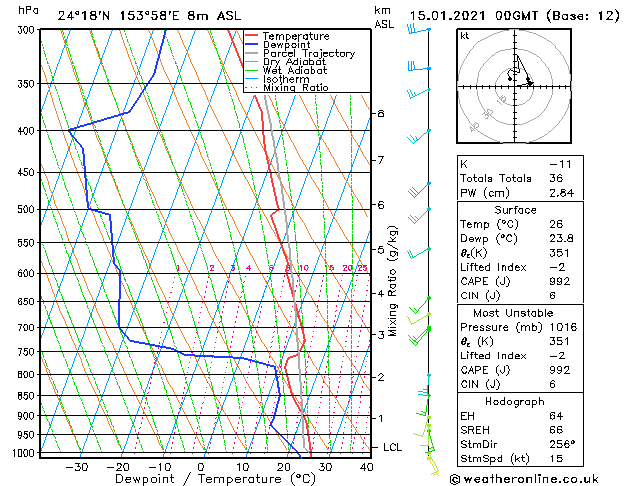This screenshot has width=629, height=486.
Task: Click the vertical 'Mixing Ratio (g/kg)' axis title
Action: pyautogui.click(x=392, y=281)
